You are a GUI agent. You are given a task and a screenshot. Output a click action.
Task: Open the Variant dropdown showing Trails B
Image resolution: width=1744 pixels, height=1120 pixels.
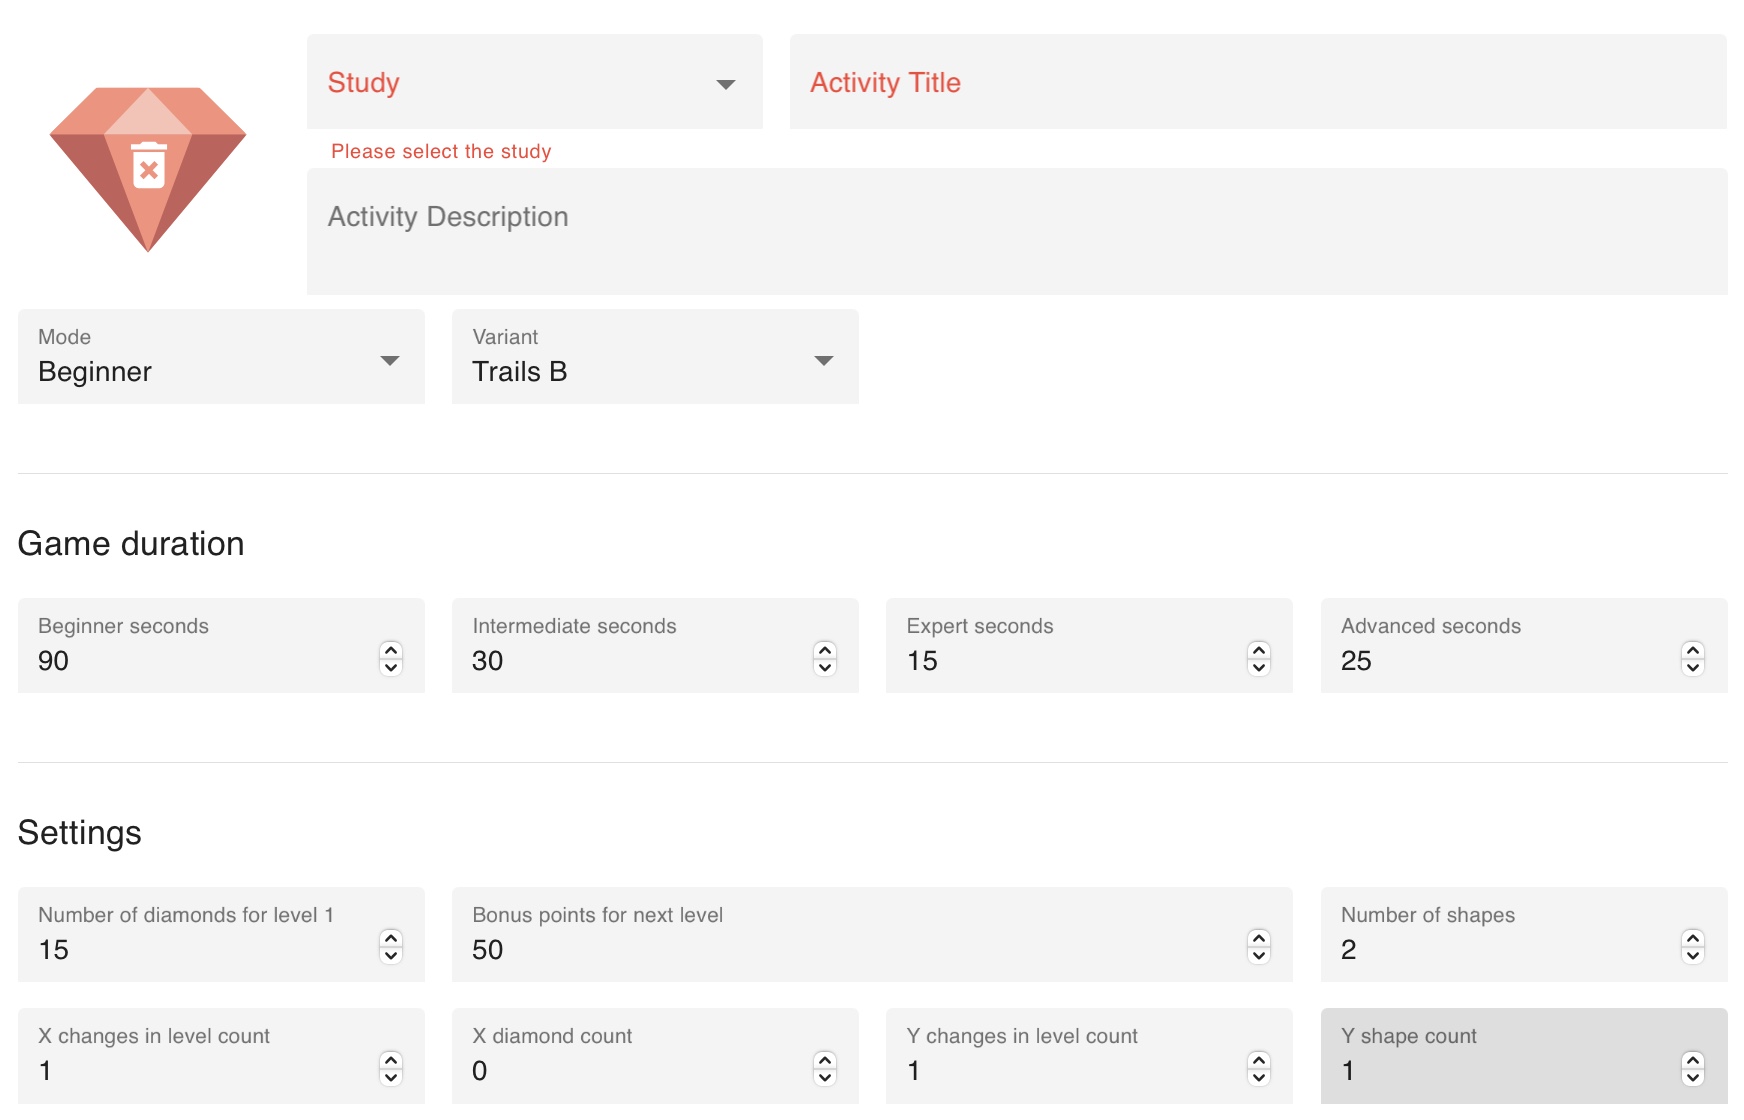coord(655,357)
